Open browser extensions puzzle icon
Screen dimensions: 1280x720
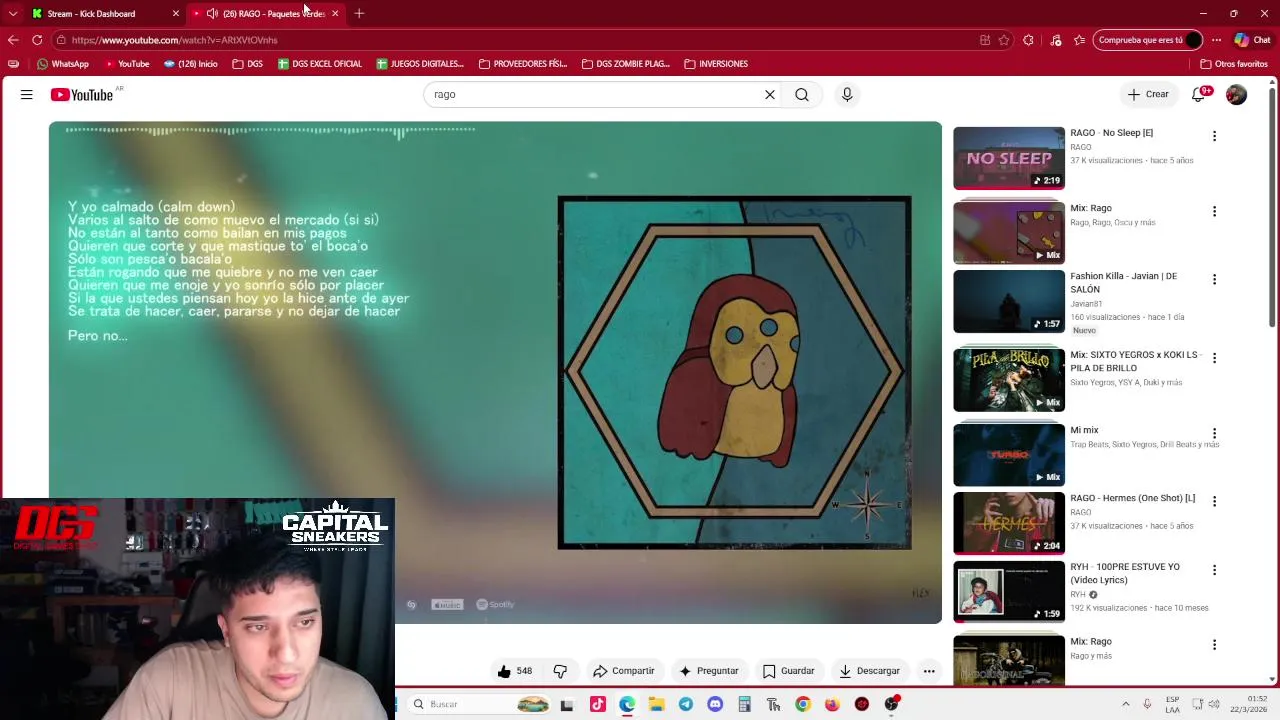1028,40
